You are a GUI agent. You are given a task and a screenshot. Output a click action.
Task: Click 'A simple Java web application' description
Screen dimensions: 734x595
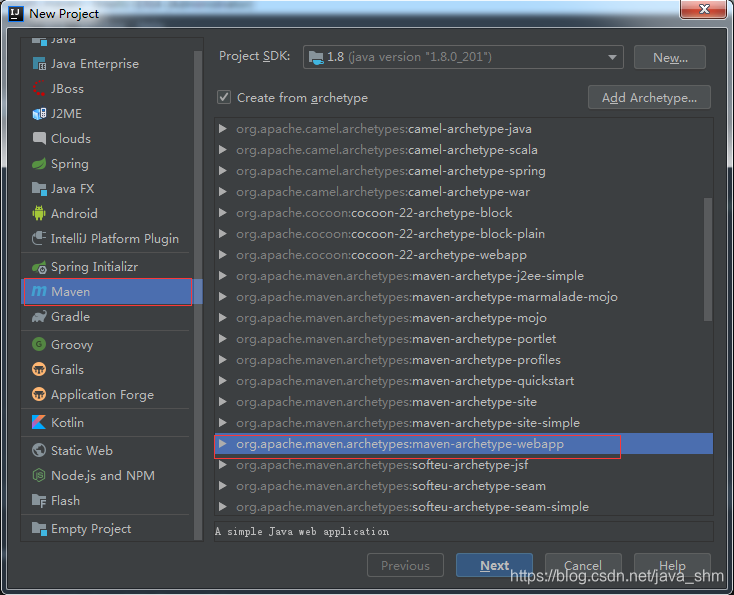[x=302, y=532]
